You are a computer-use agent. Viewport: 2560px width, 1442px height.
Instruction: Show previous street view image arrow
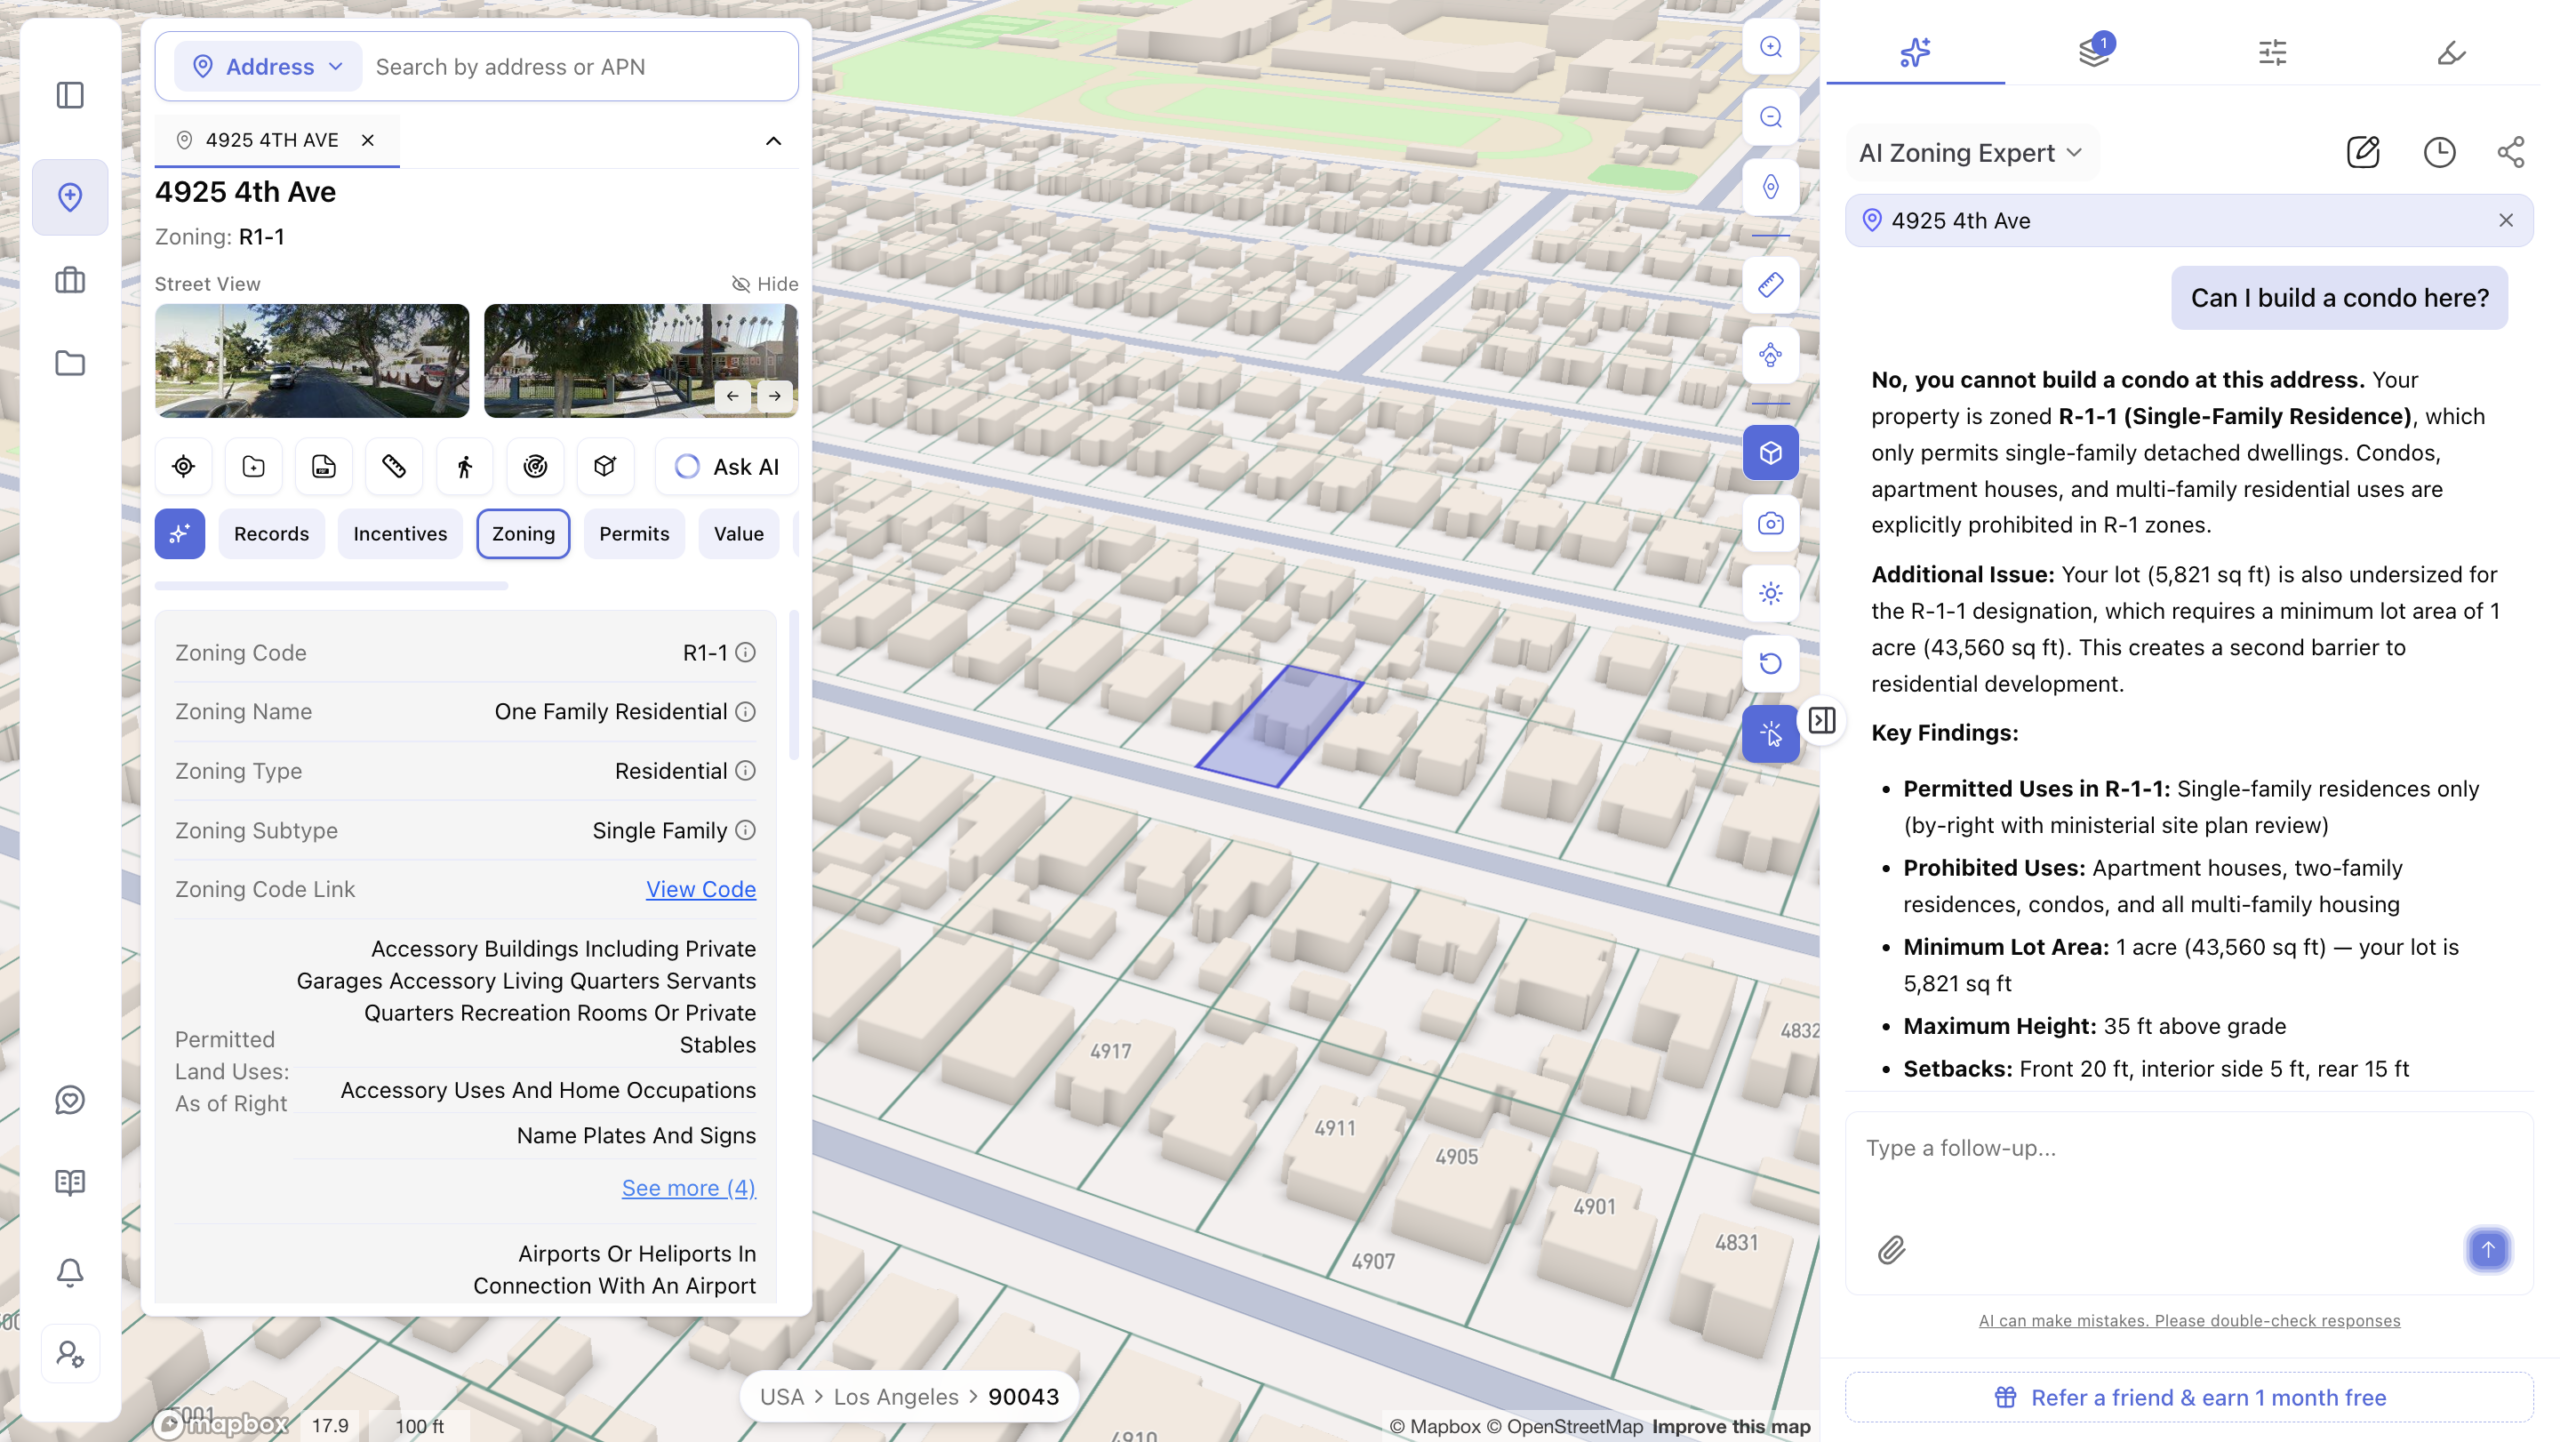click(733, 396)
